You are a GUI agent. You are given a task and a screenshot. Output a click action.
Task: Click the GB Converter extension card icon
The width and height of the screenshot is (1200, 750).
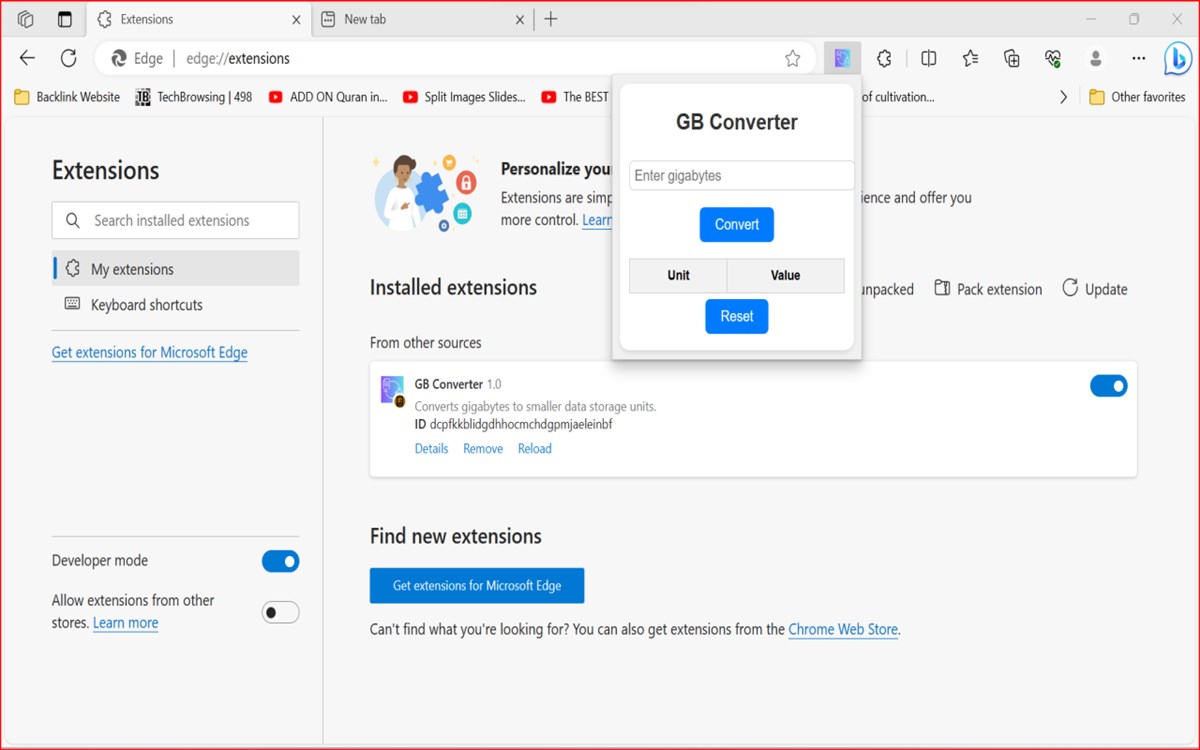coord(393,391)
